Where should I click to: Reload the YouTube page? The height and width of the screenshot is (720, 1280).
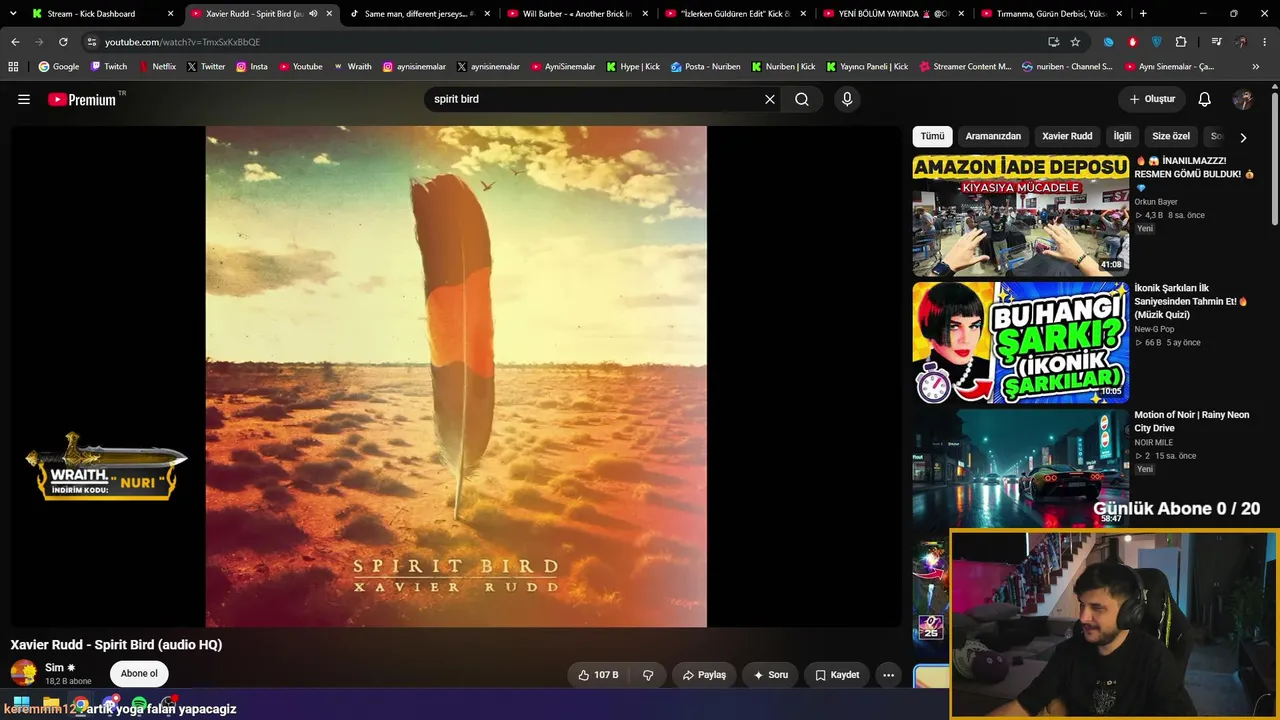click(63, 42)
